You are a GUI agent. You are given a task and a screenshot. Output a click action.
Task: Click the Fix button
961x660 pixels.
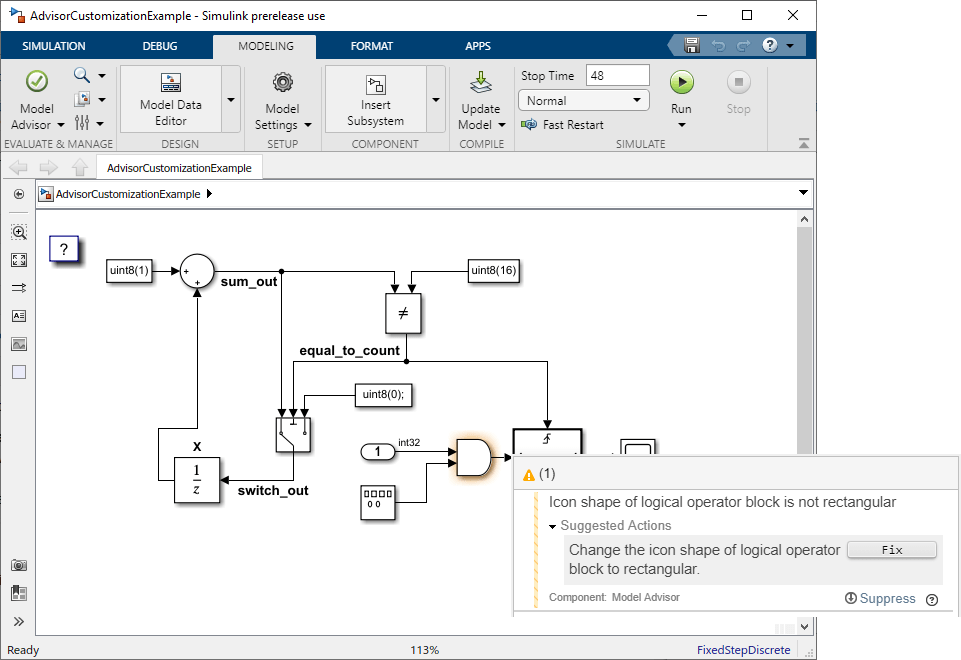(x=892, y=550)
